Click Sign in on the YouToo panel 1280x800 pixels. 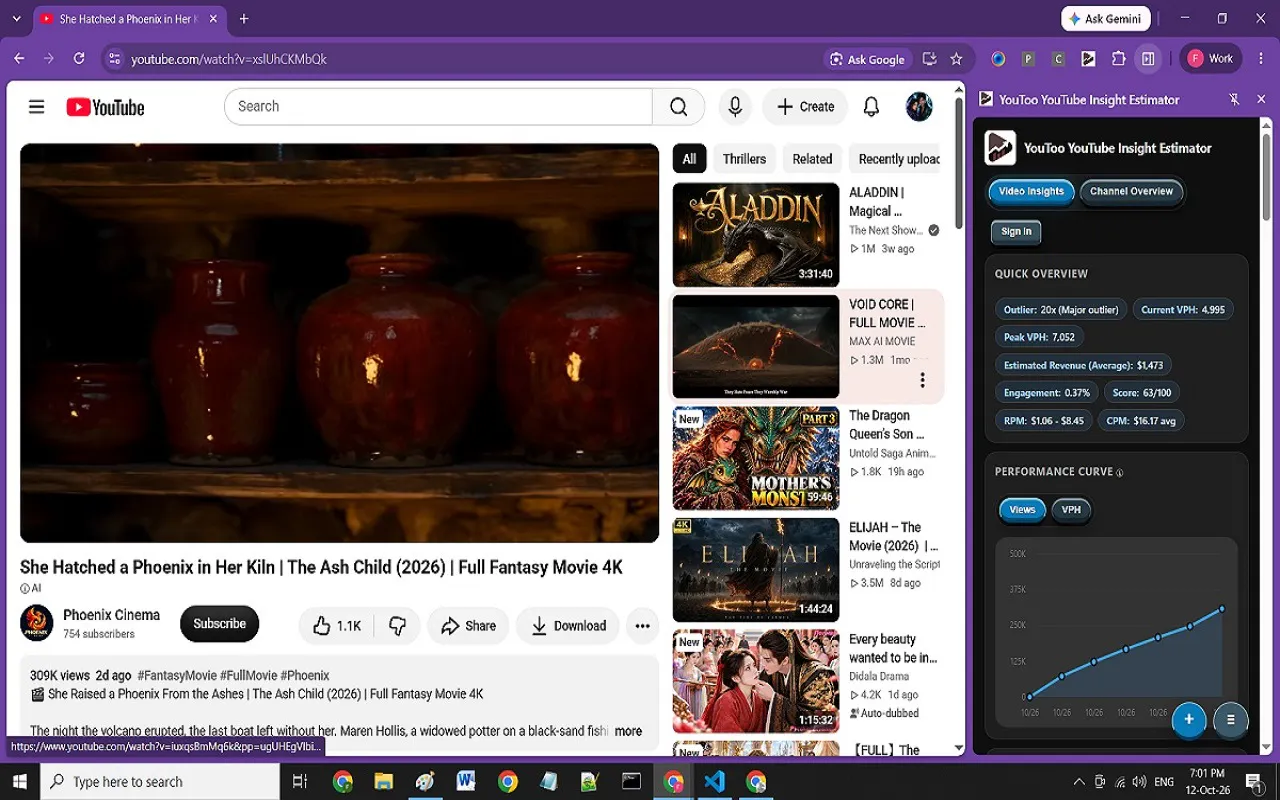[x=1016, y=232]
